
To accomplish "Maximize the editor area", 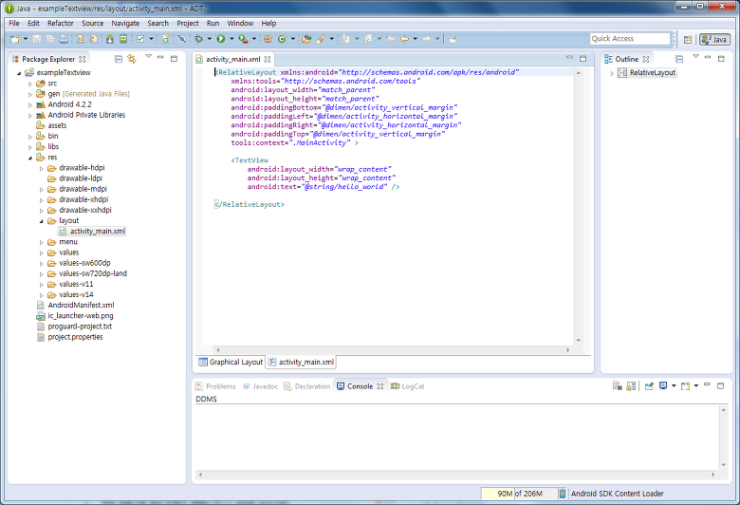I will pyautogui.click(x=583, y=59).
